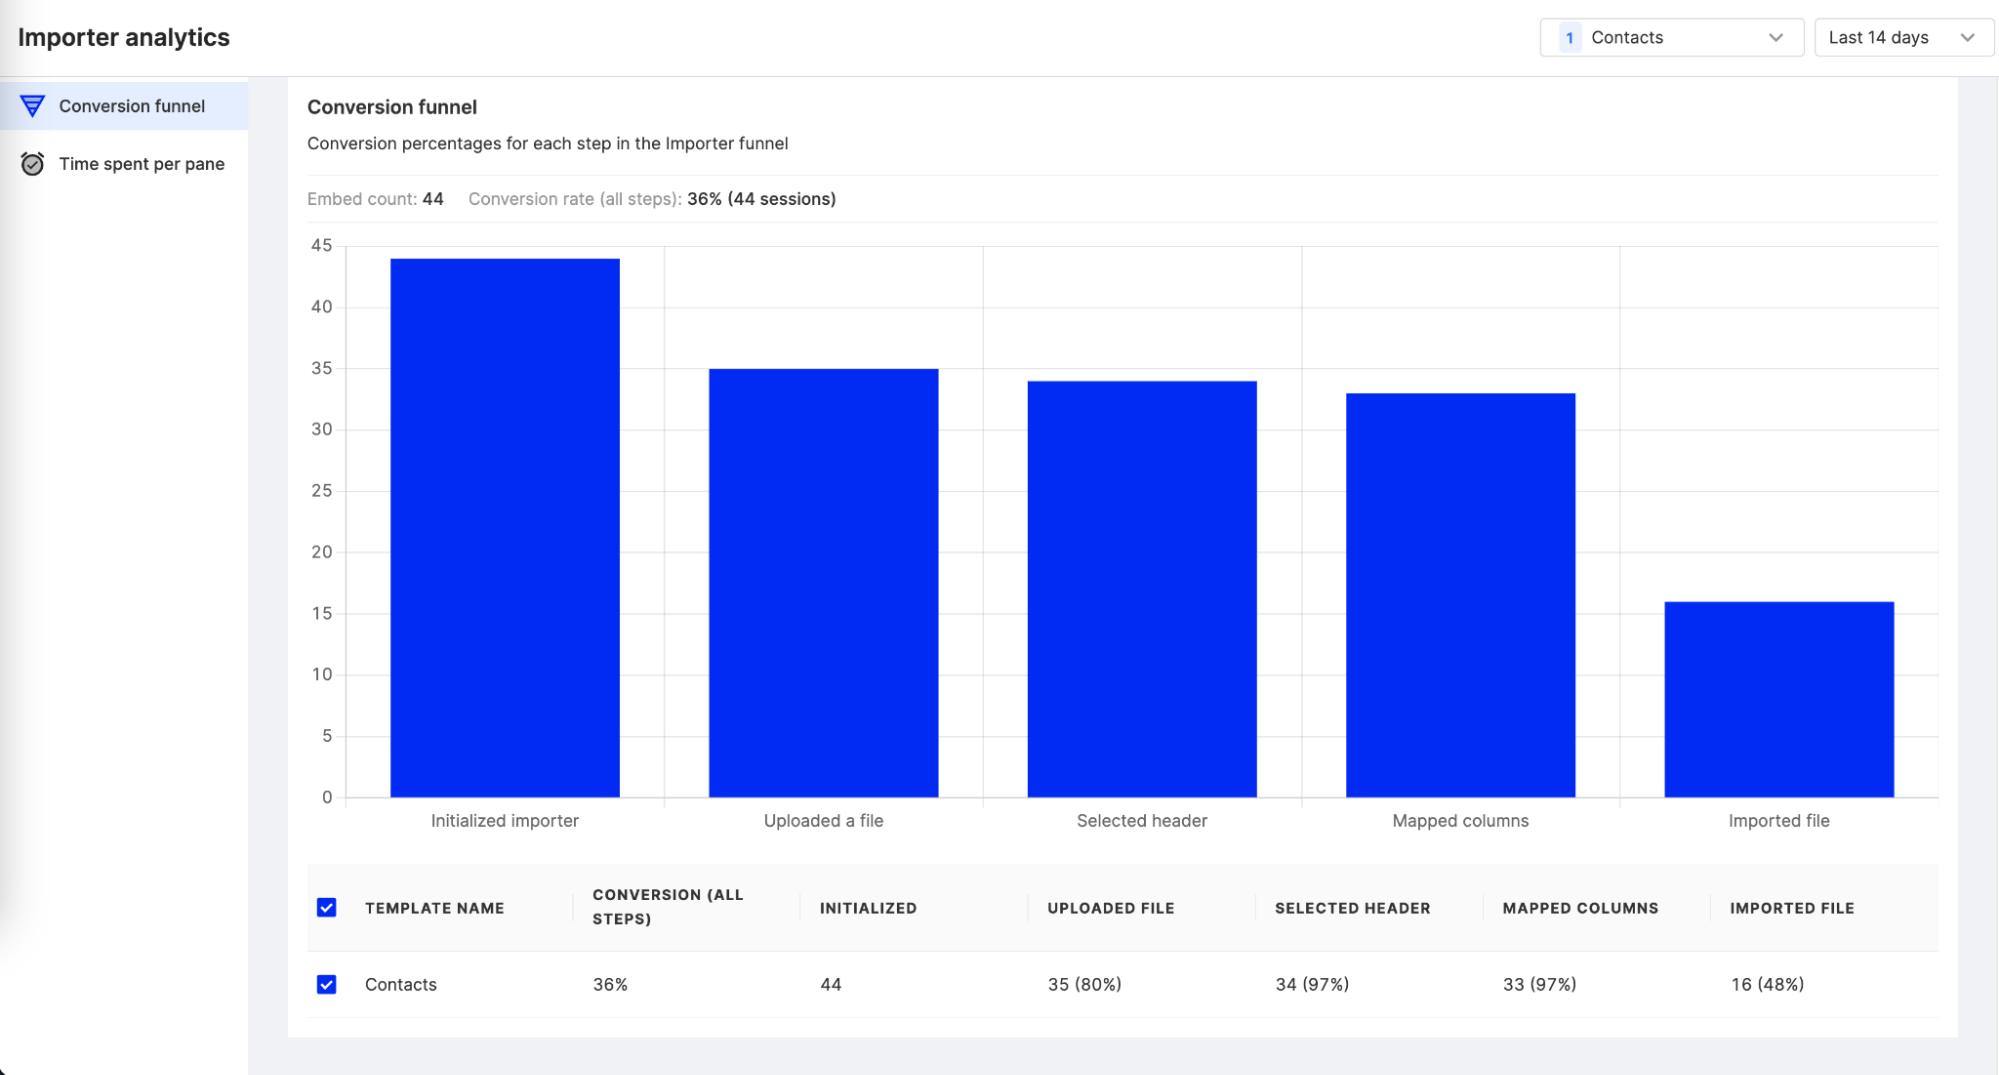
Task: Click the Uploaded File column header
Action: pyautogui.click(x=1111, y=908)
